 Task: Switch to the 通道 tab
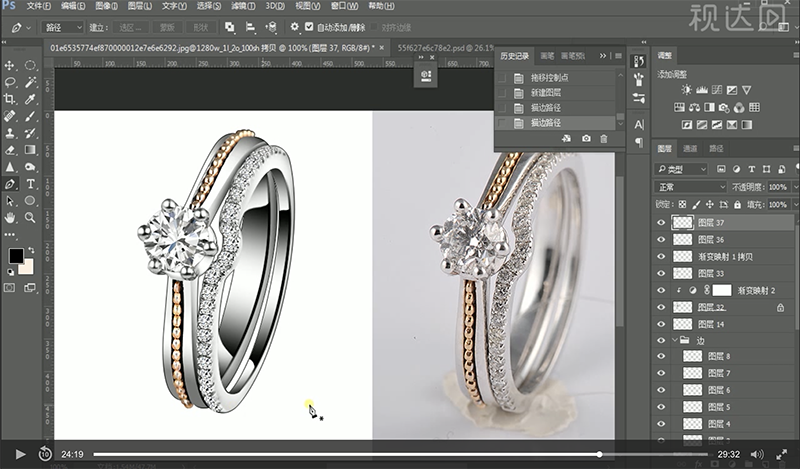[690, 149]
